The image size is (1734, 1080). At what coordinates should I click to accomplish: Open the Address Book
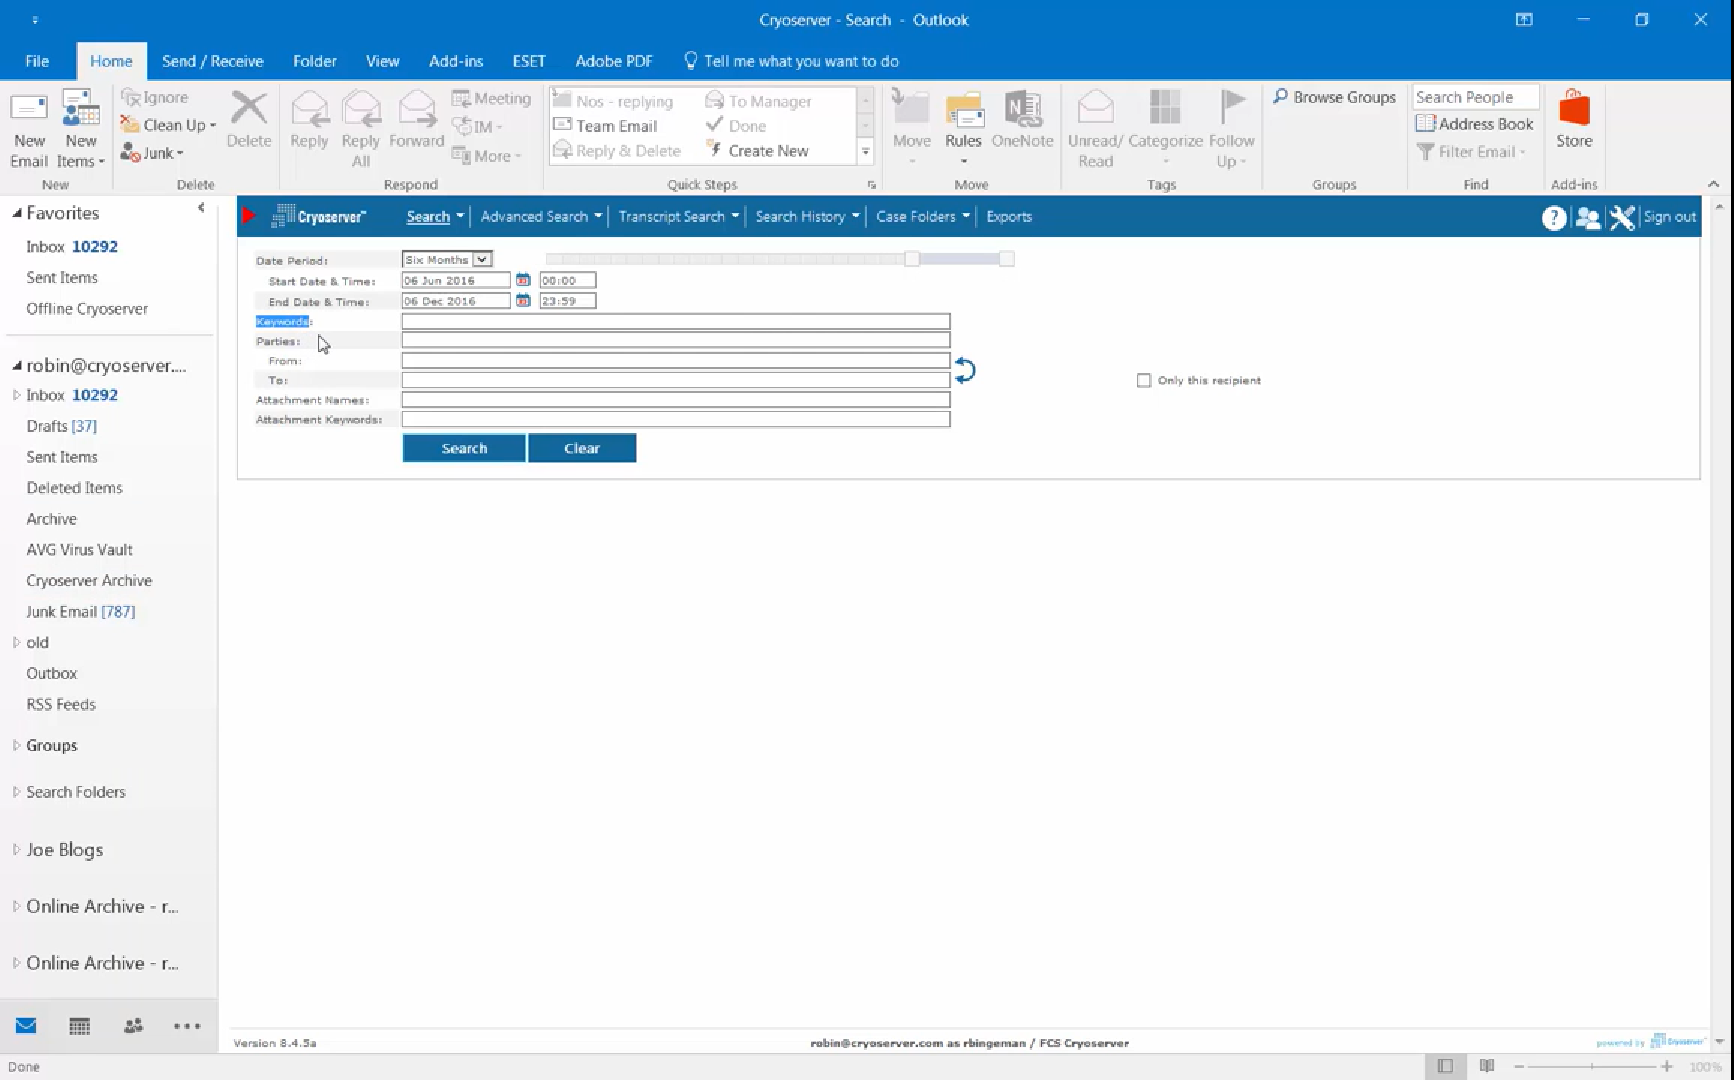tap(1475, 124)
